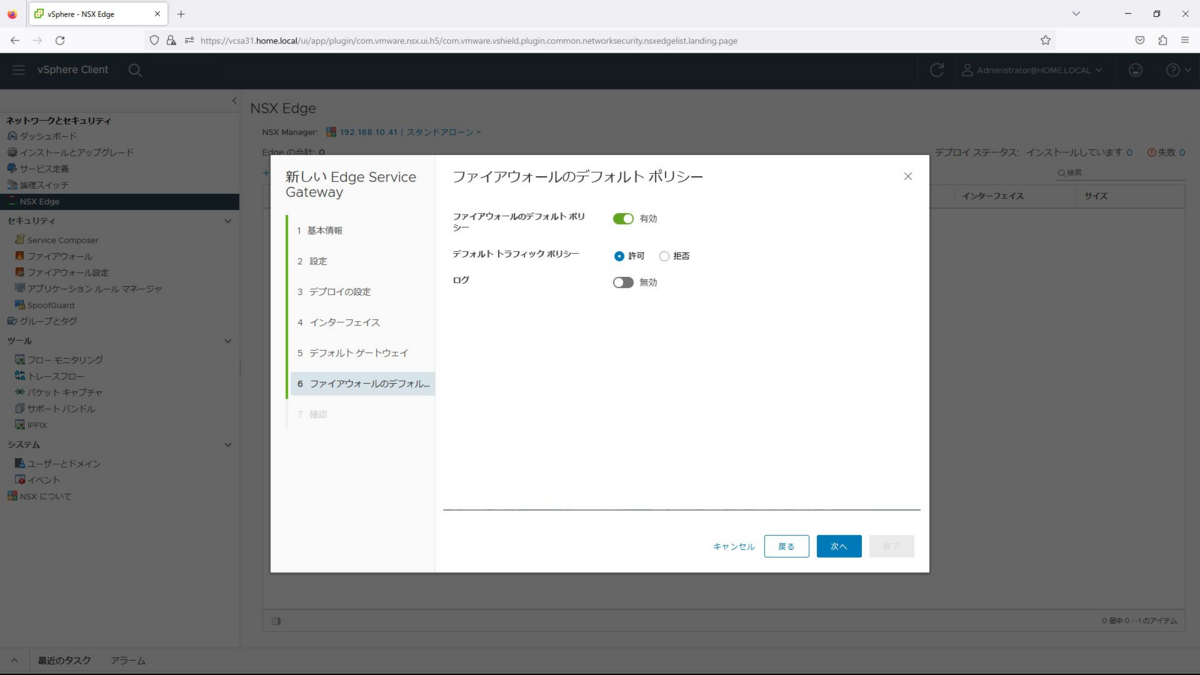Open the vSphere Client hamburger menu
This screenshot has height=675, width=1200.
[18, 70]
